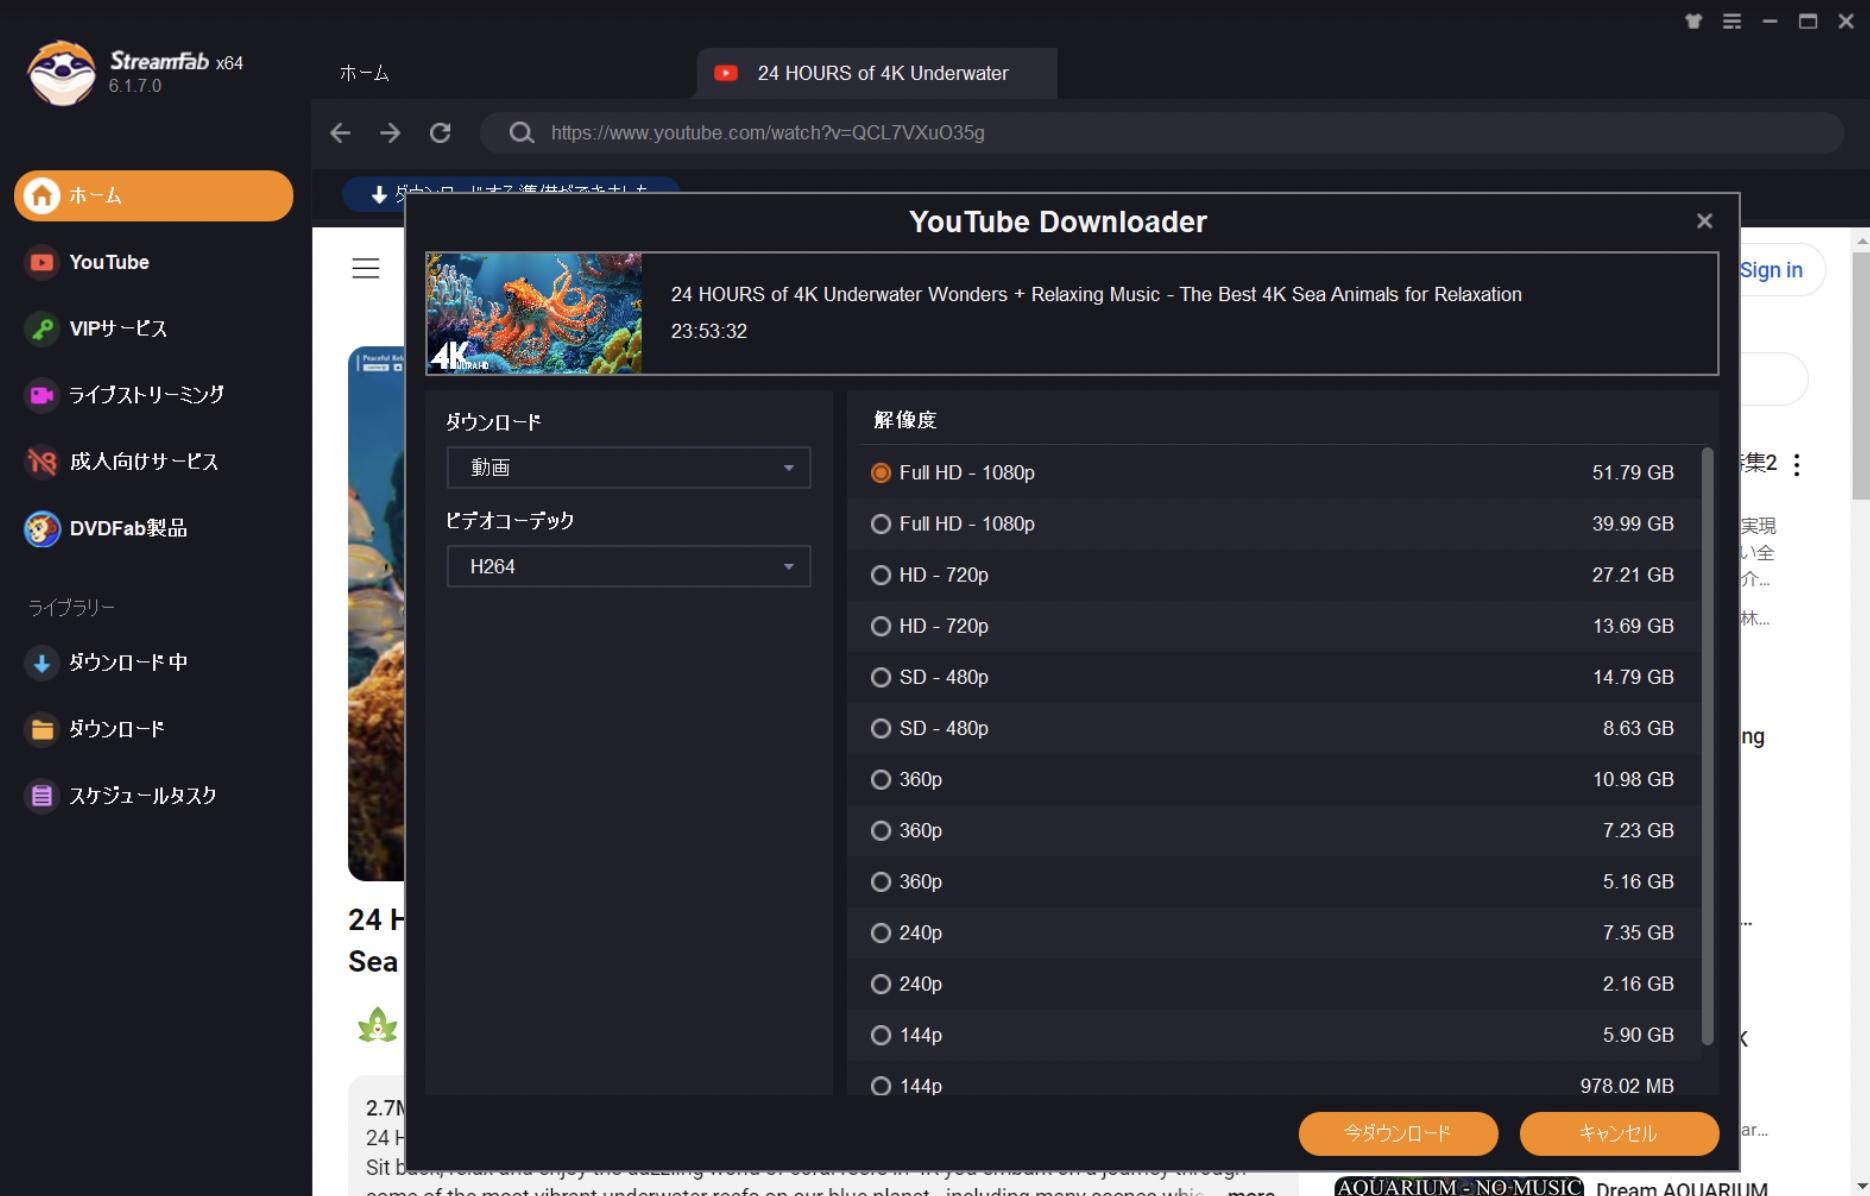This screenshot has width=1870, height=1196.
Task: Select 240p 2.16 GB option
Action: click(1273, 984)
